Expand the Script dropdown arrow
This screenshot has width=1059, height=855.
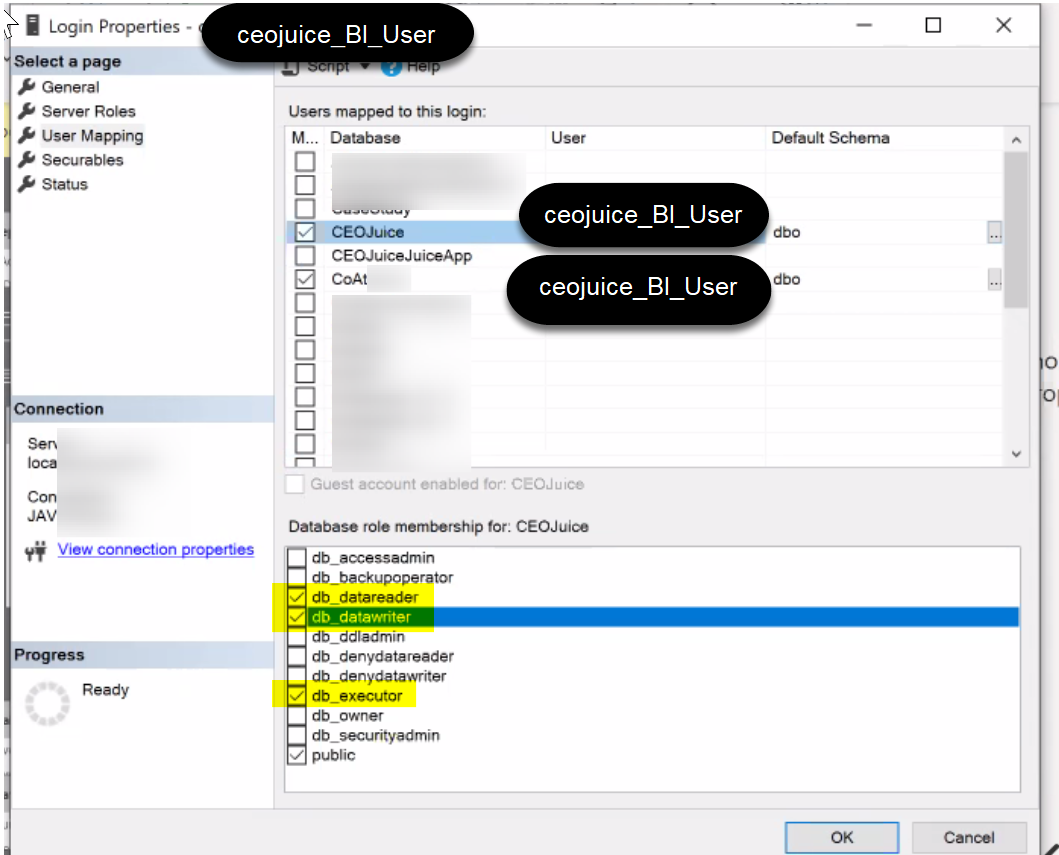tap(365, 66)
